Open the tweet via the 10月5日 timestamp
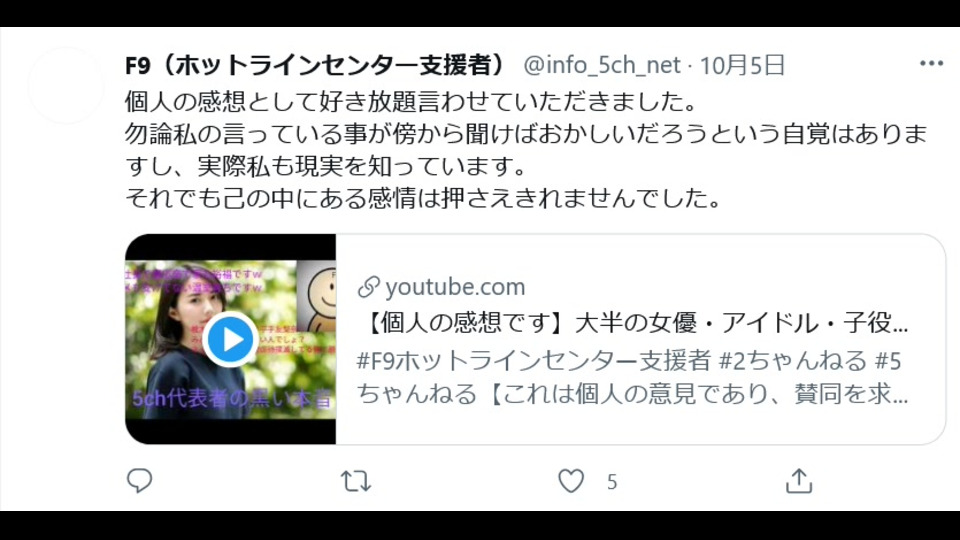The image size is (960, 540). 743,65
